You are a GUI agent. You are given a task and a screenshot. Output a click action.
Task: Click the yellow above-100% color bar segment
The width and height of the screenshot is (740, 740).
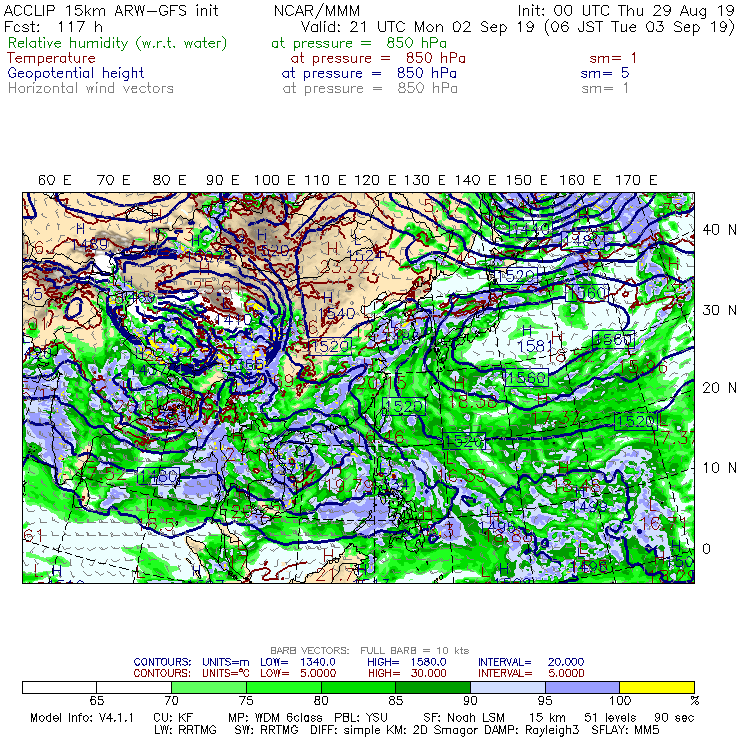click(x=657, y=687)
